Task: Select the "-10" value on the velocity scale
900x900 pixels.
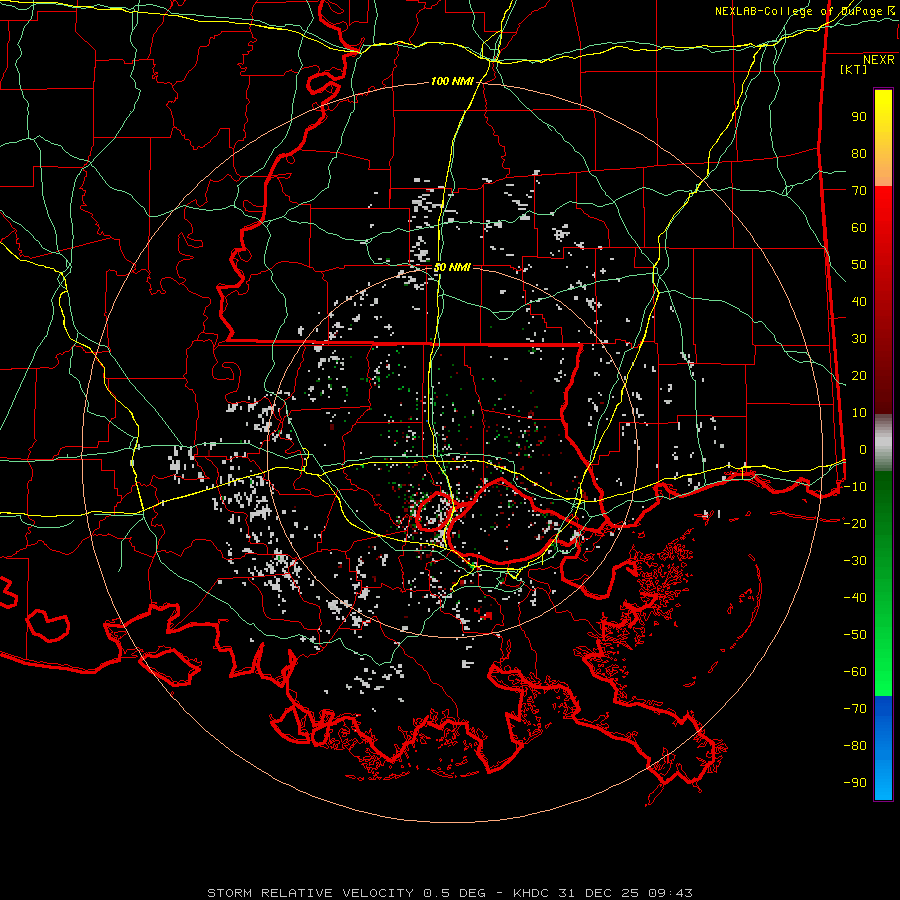Action: tap(855, 487)
